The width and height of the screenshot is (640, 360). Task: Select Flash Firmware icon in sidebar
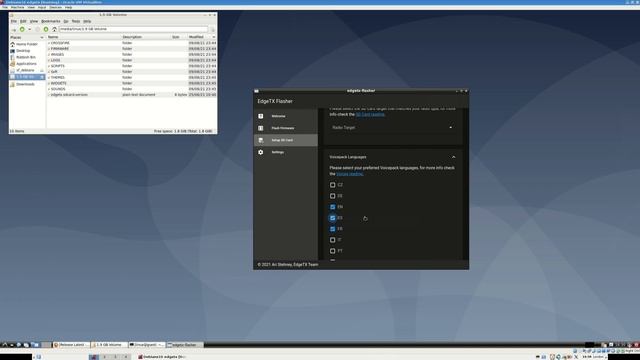click(260, 128)
